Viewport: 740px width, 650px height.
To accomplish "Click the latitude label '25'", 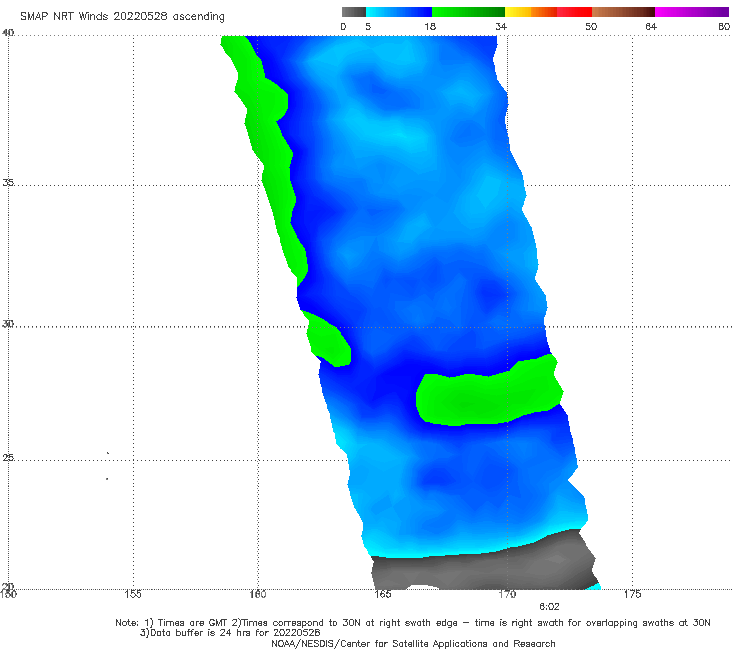I will [8, 457].
